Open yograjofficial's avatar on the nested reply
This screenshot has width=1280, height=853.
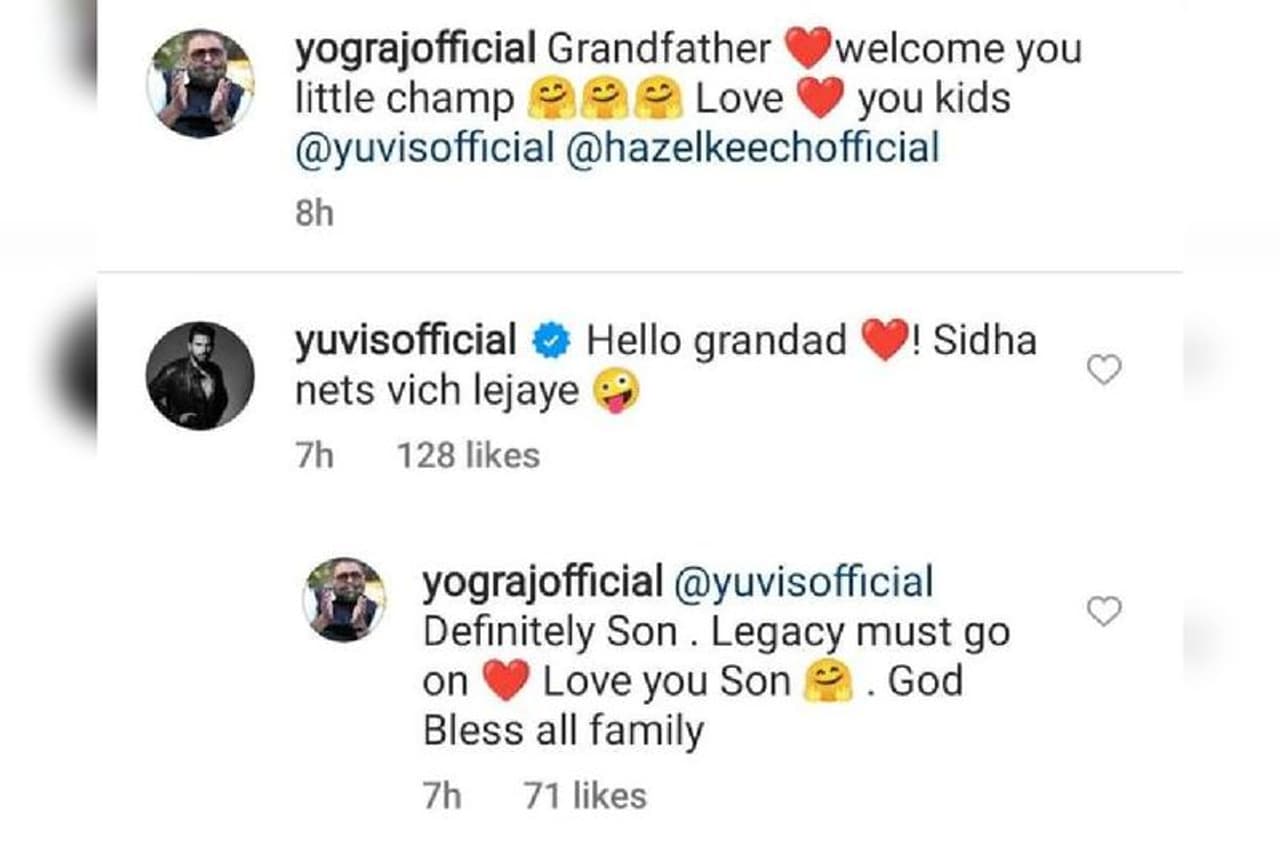[345, 599]
